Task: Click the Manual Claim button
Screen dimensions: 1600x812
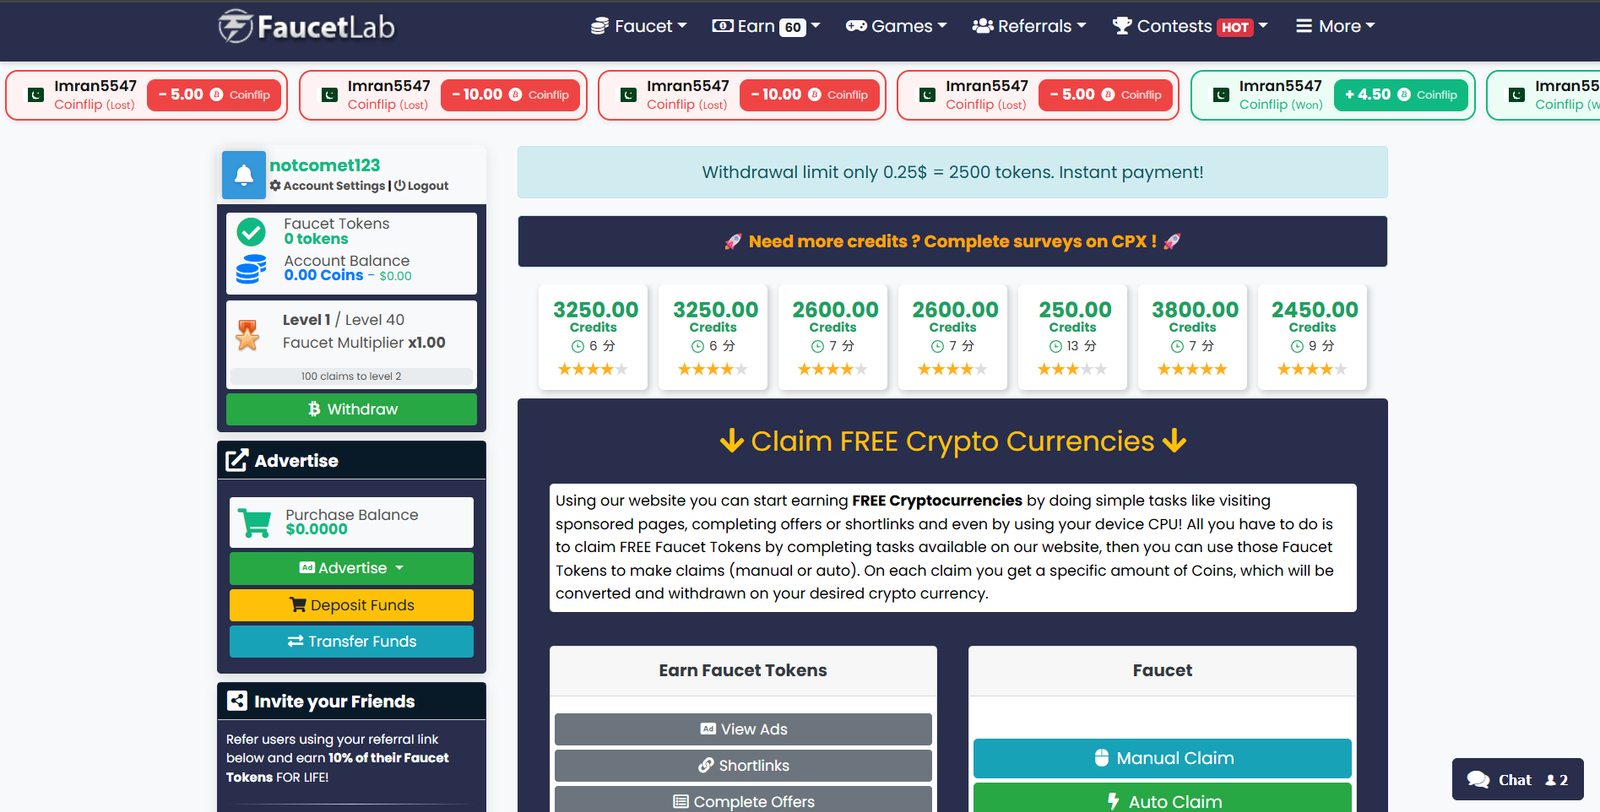Action: [x=1162, y=758]
